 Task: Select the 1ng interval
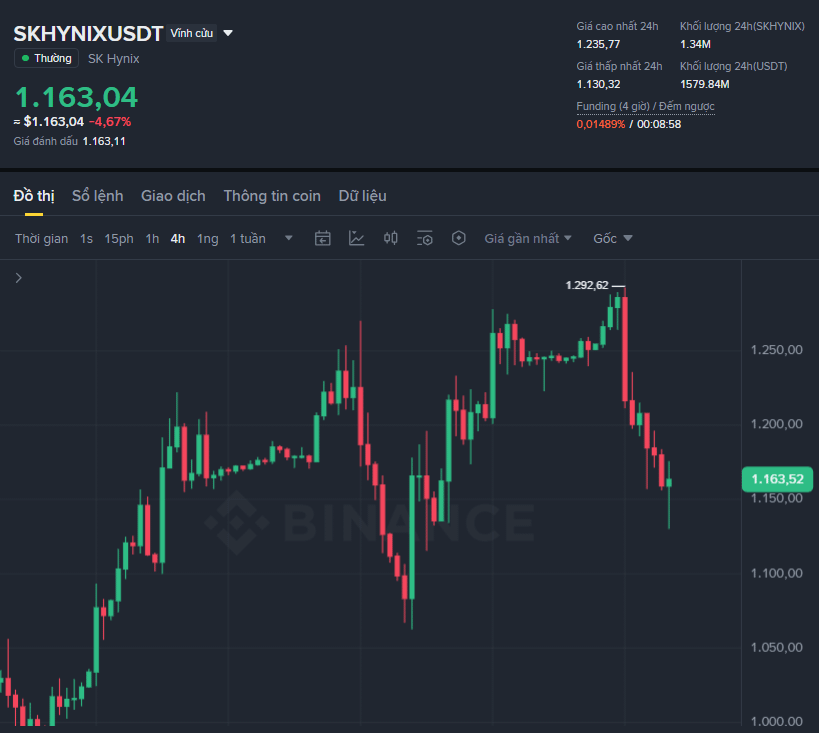[207, 239]
